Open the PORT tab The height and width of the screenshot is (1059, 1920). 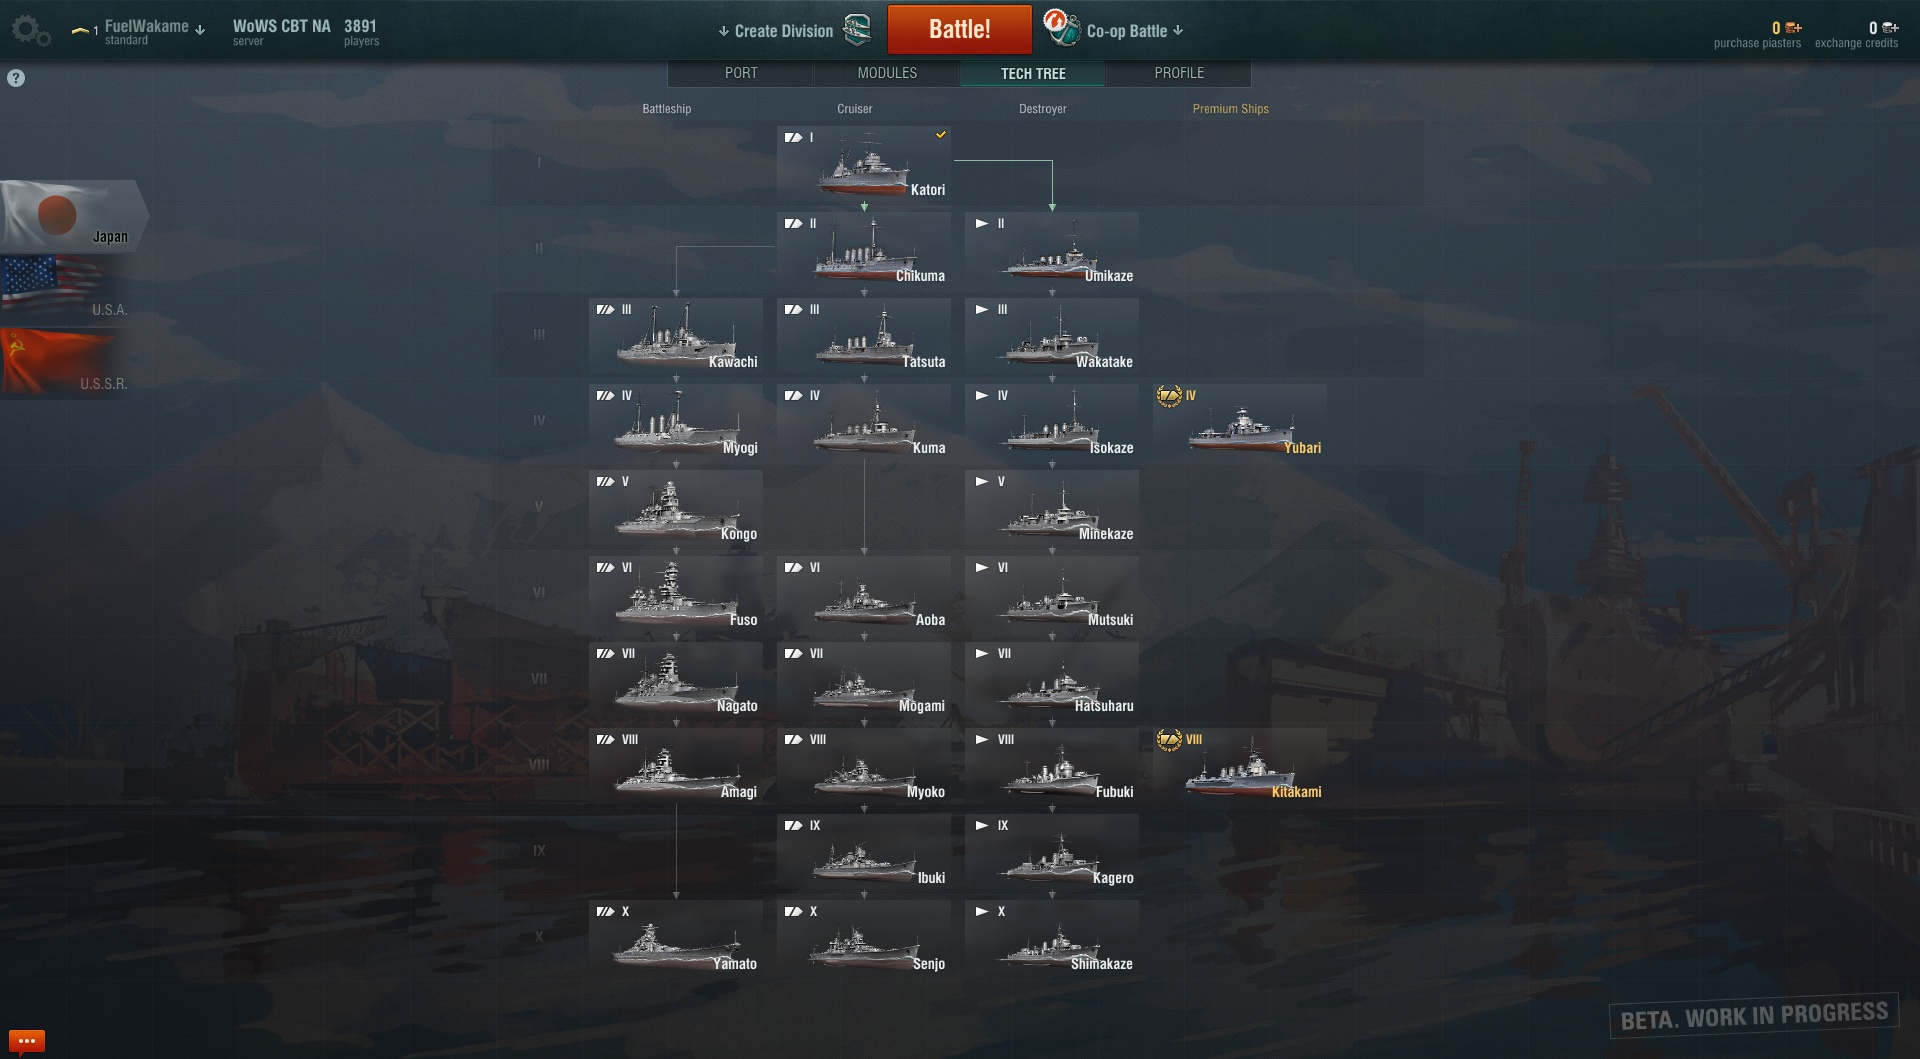(741, 73)
